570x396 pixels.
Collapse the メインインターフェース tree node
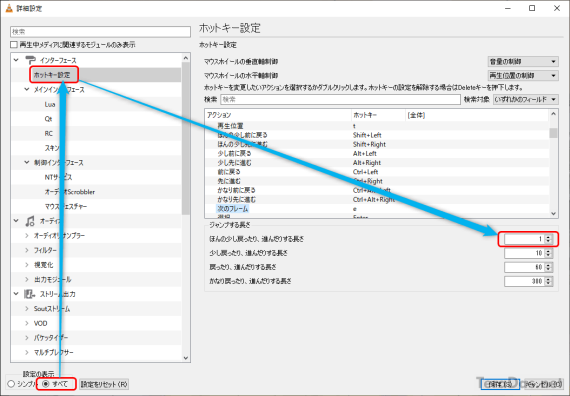[x=27, y=89]
